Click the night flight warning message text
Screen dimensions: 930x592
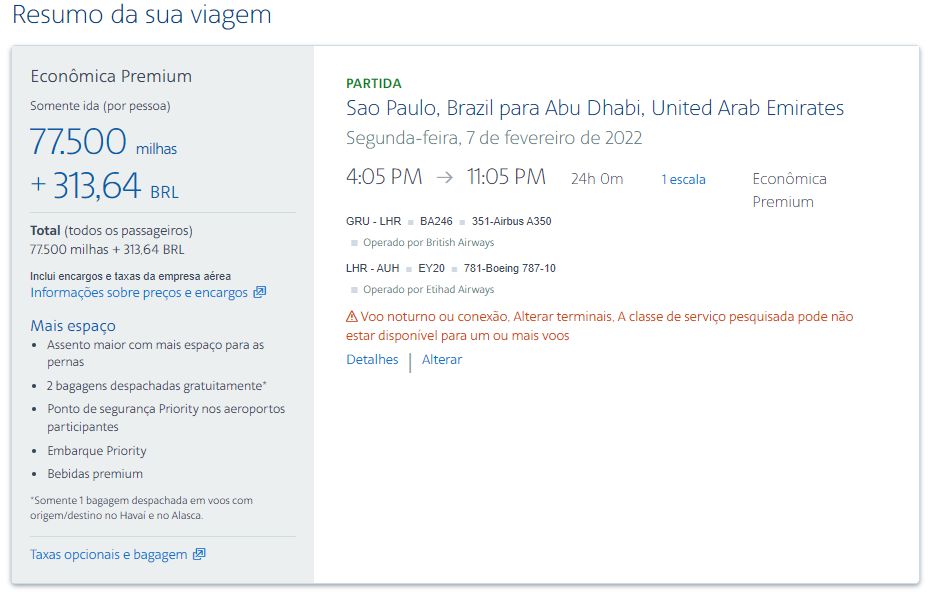[x=600, y=326]
